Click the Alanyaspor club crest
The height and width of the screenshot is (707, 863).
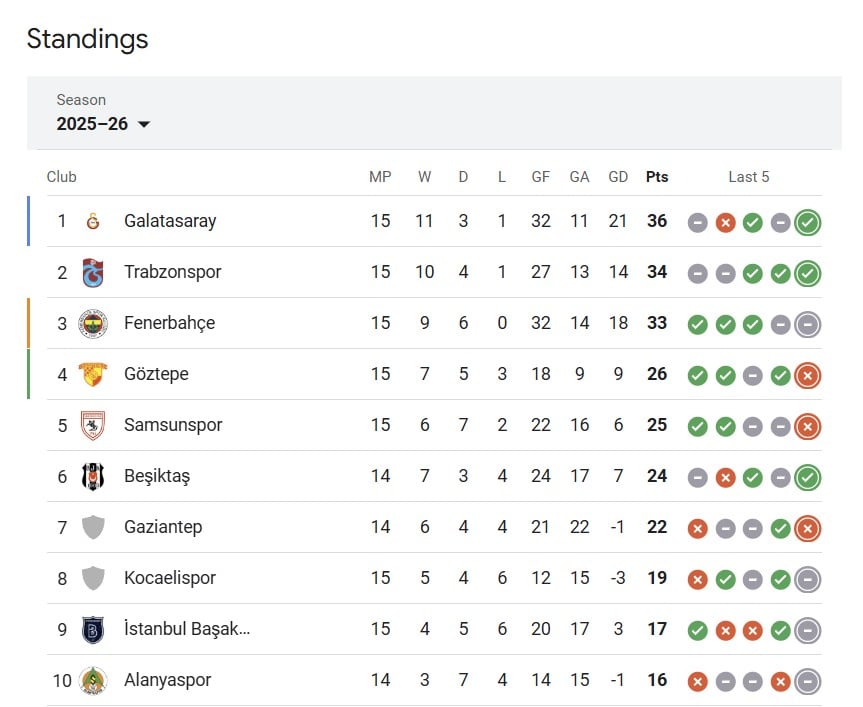coord(93,680)
